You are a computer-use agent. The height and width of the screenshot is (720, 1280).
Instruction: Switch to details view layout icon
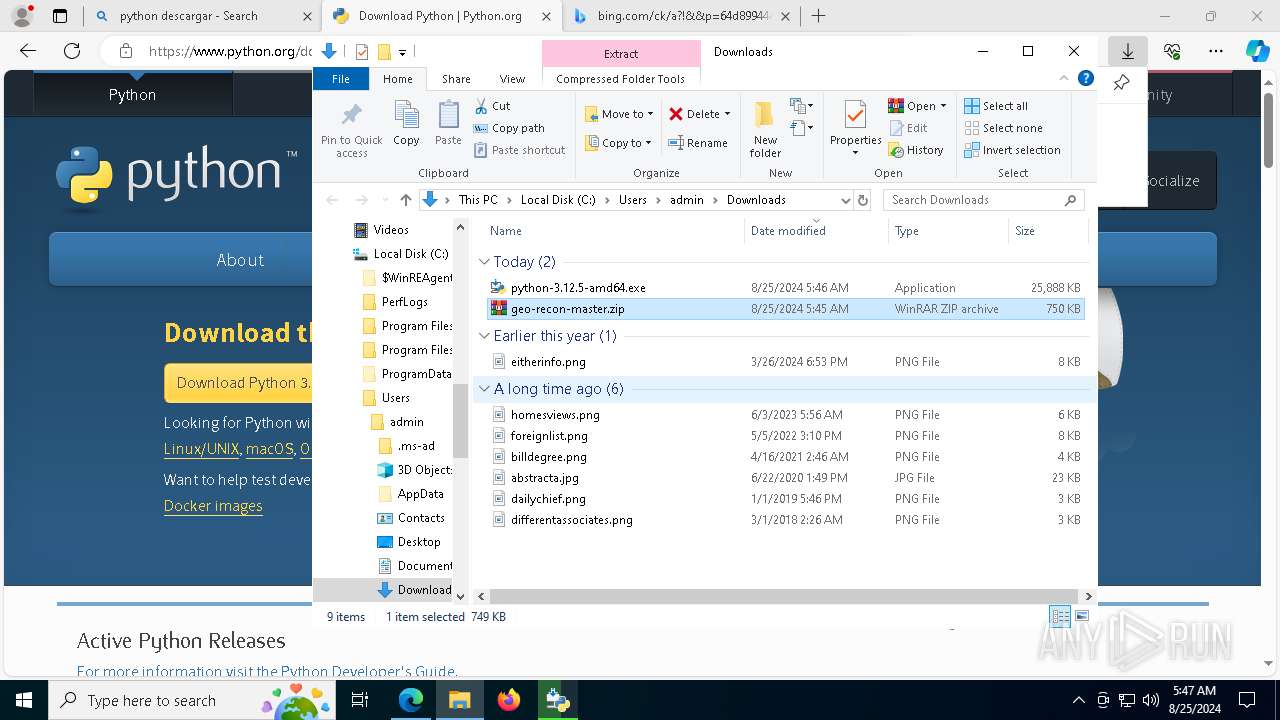[1060, 617]
